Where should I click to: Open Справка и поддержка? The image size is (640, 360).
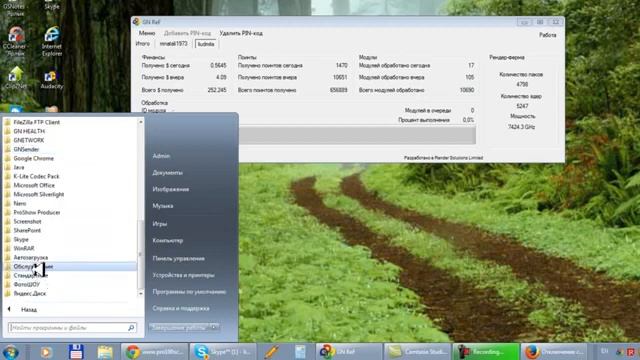tap(181, 309)
